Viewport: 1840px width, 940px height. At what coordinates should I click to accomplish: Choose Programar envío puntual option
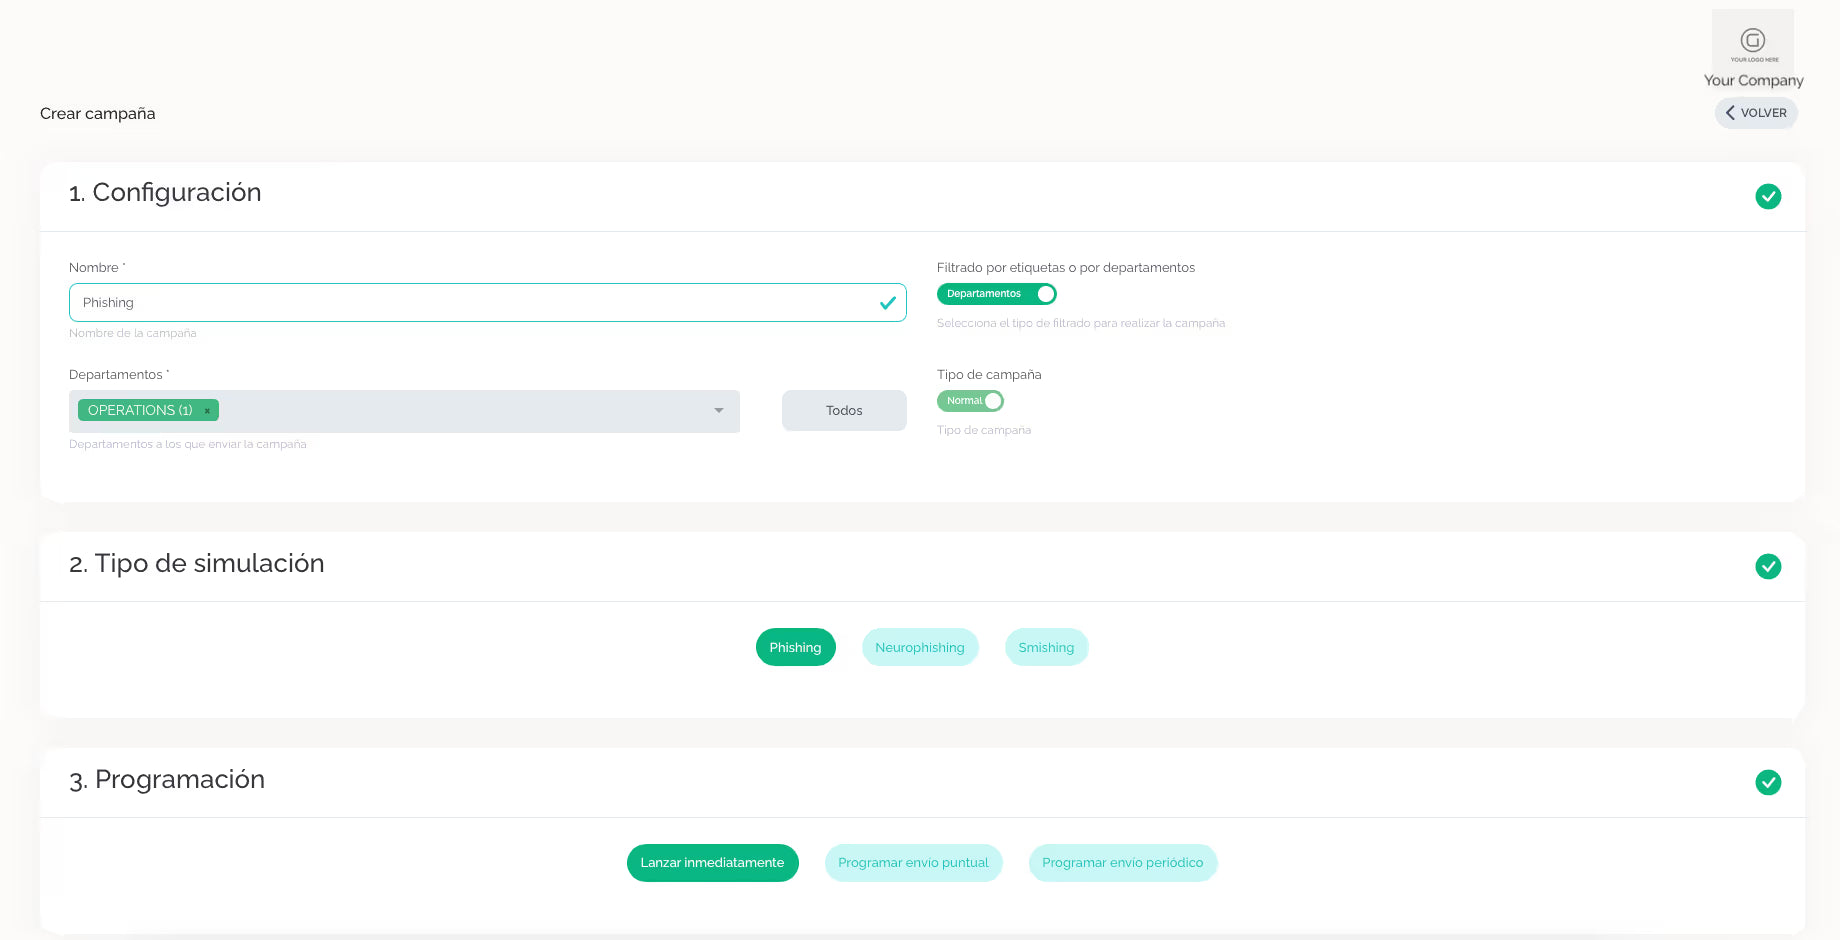pos(913,863)
